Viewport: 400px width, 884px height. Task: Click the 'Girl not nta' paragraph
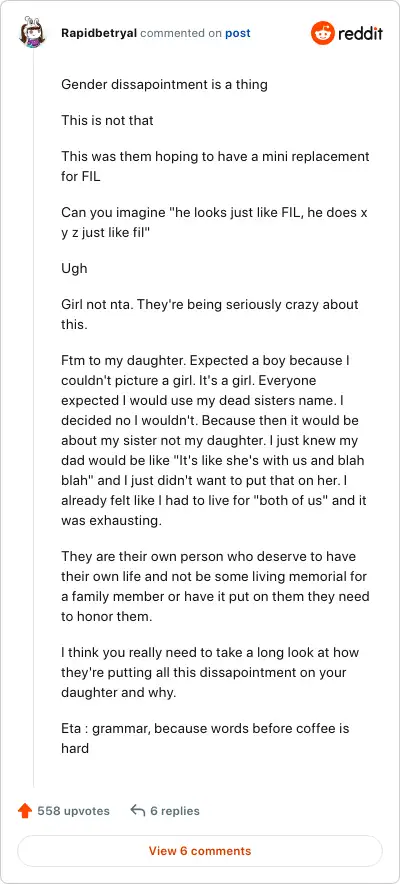(210, 314)
